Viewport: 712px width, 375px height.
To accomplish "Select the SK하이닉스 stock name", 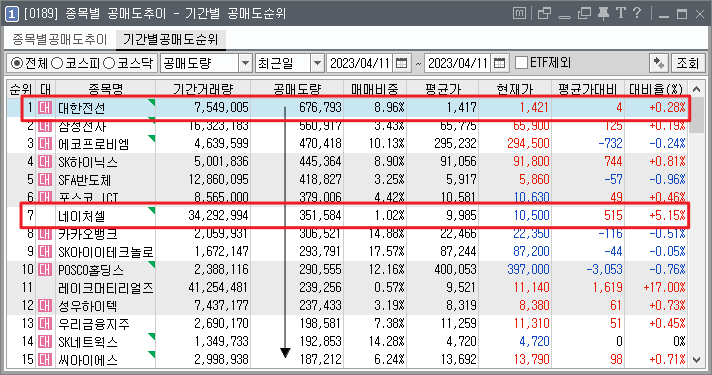I will coord(88,162).
